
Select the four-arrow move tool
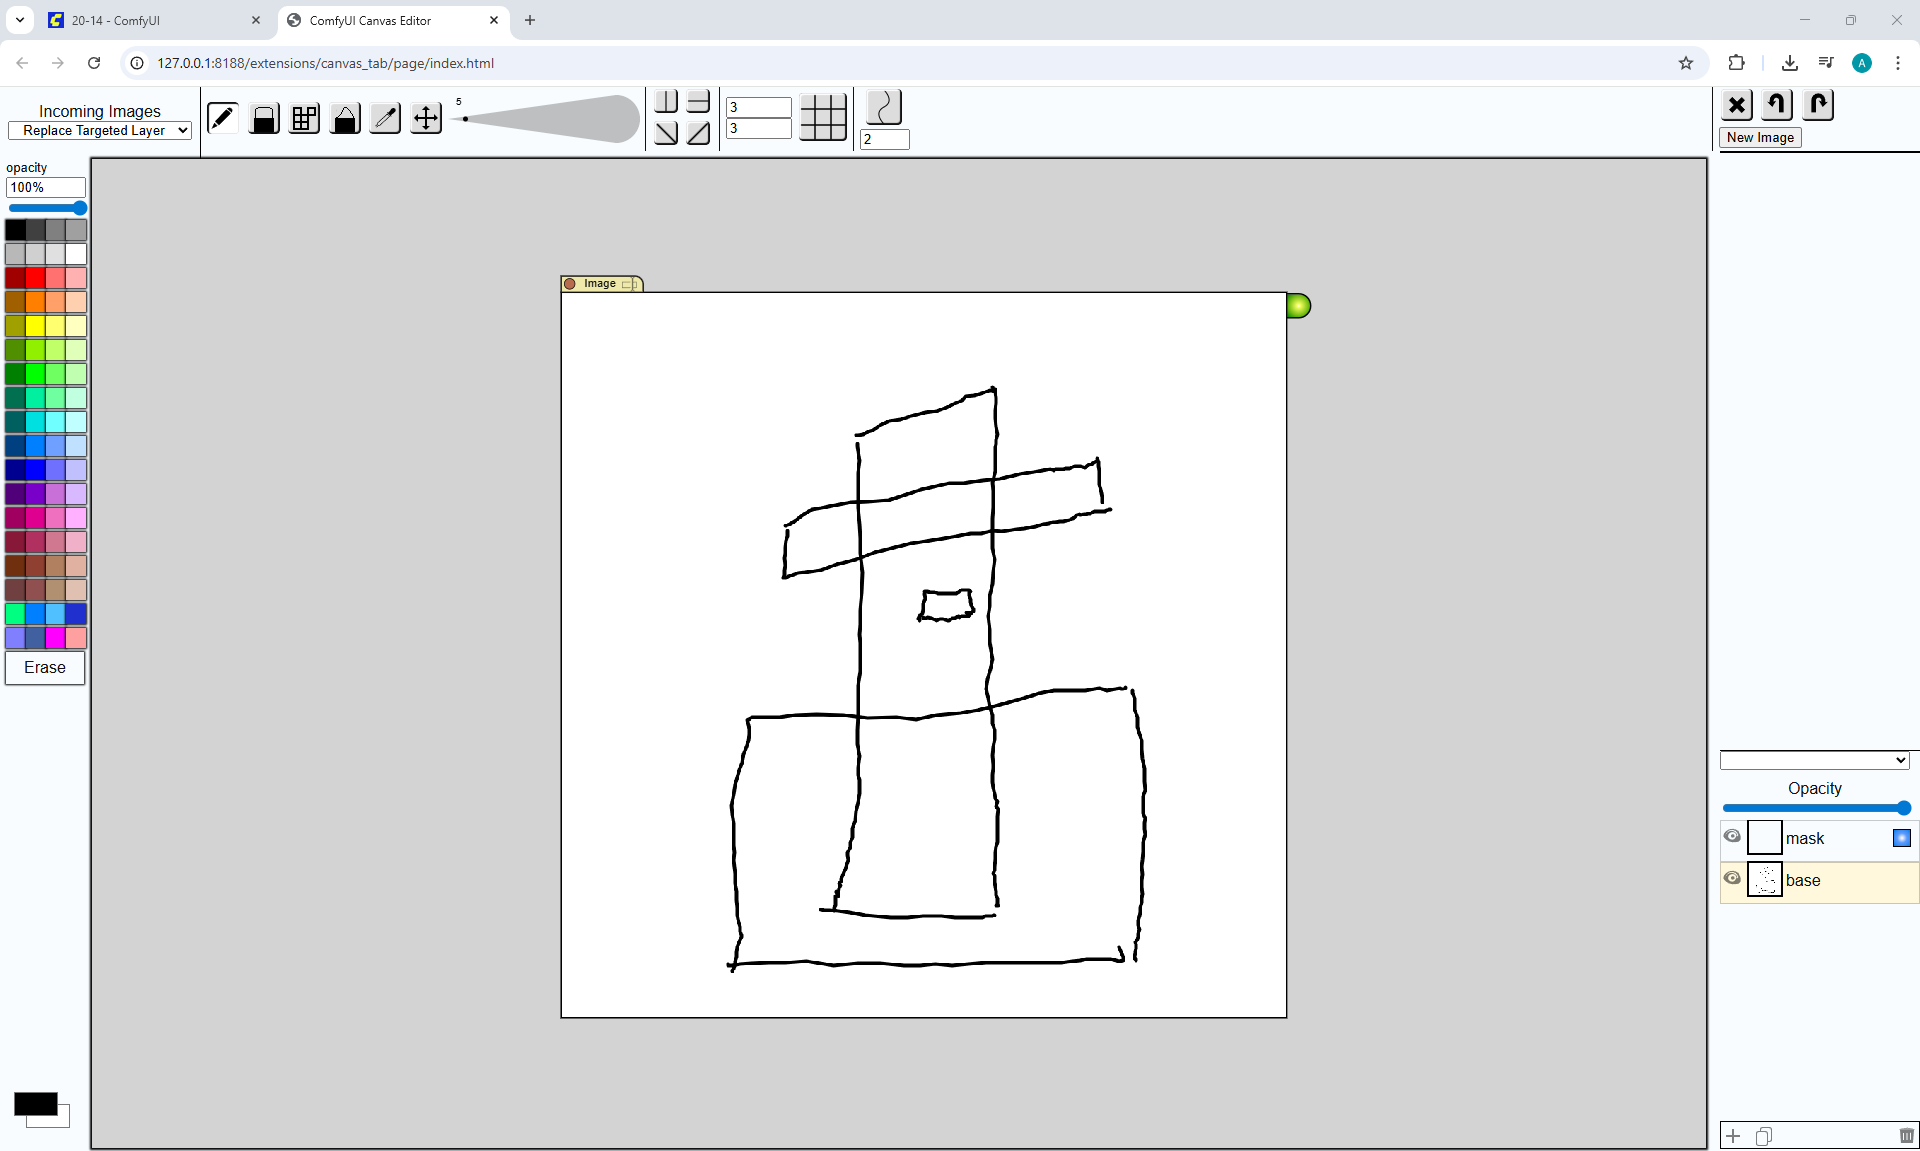coord(426,118)
